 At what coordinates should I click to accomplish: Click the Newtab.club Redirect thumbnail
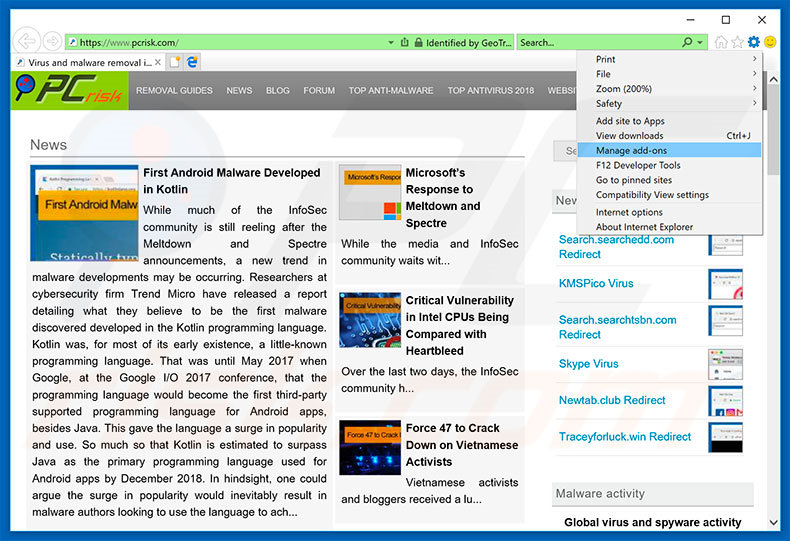[x=726, y=401]
